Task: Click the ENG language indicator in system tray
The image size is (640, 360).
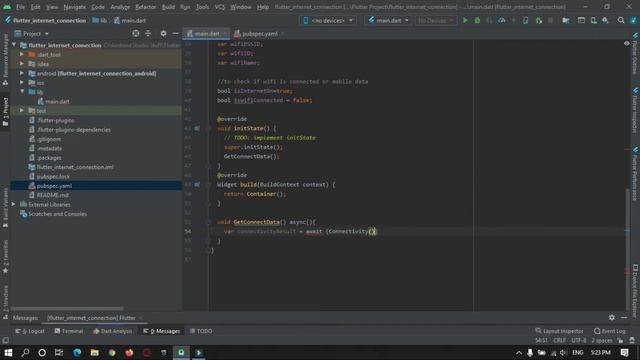Action: pos(578,352)
